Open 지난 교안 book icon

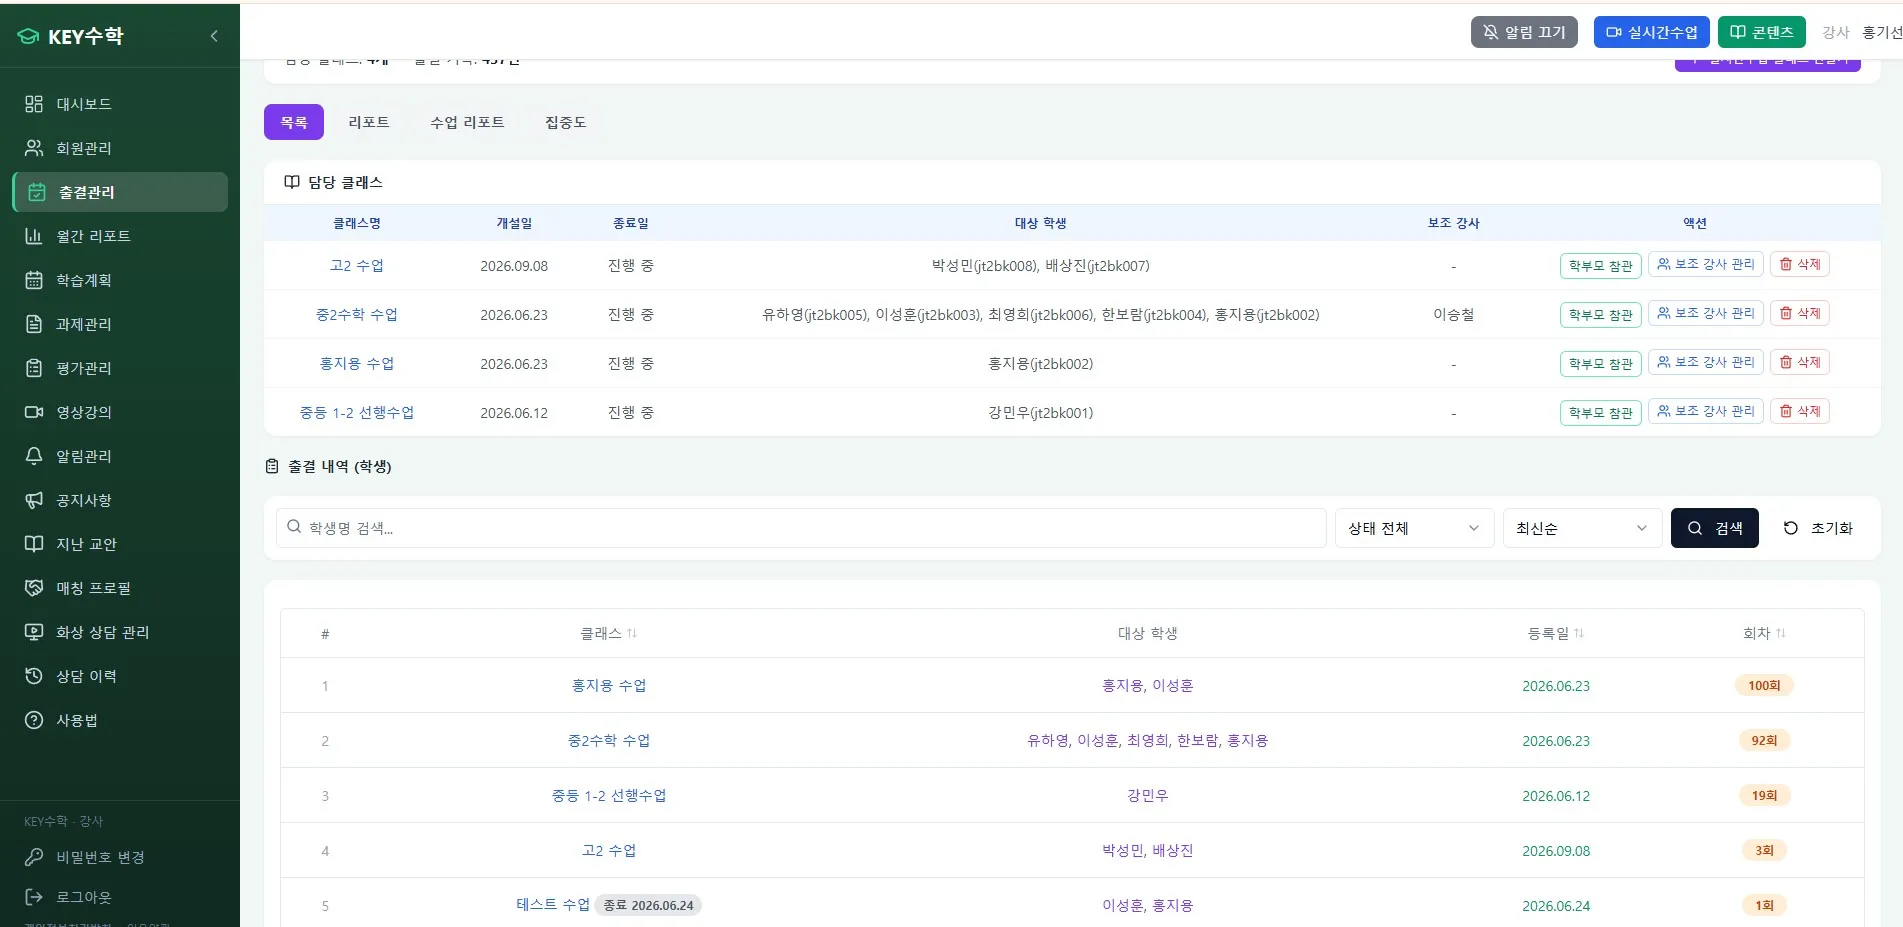(34, 544)
